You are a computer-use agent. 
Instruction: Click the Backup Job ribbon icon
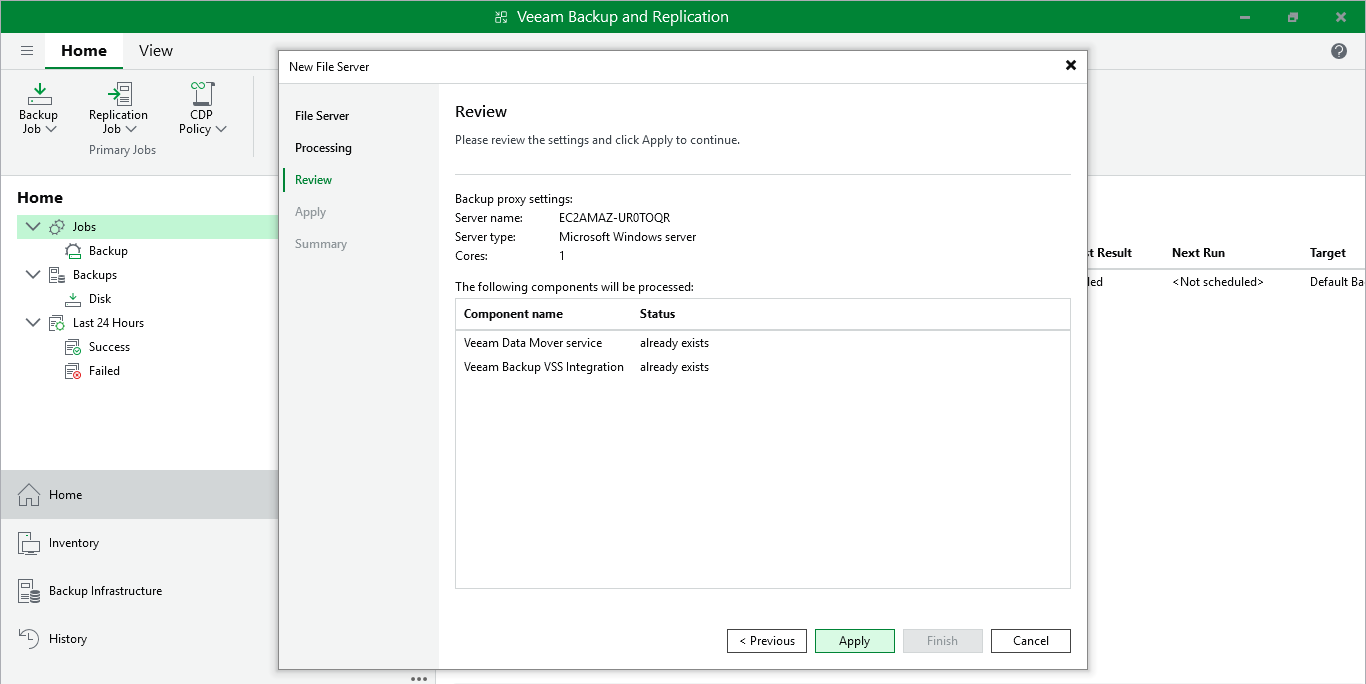tap(39, 94)
